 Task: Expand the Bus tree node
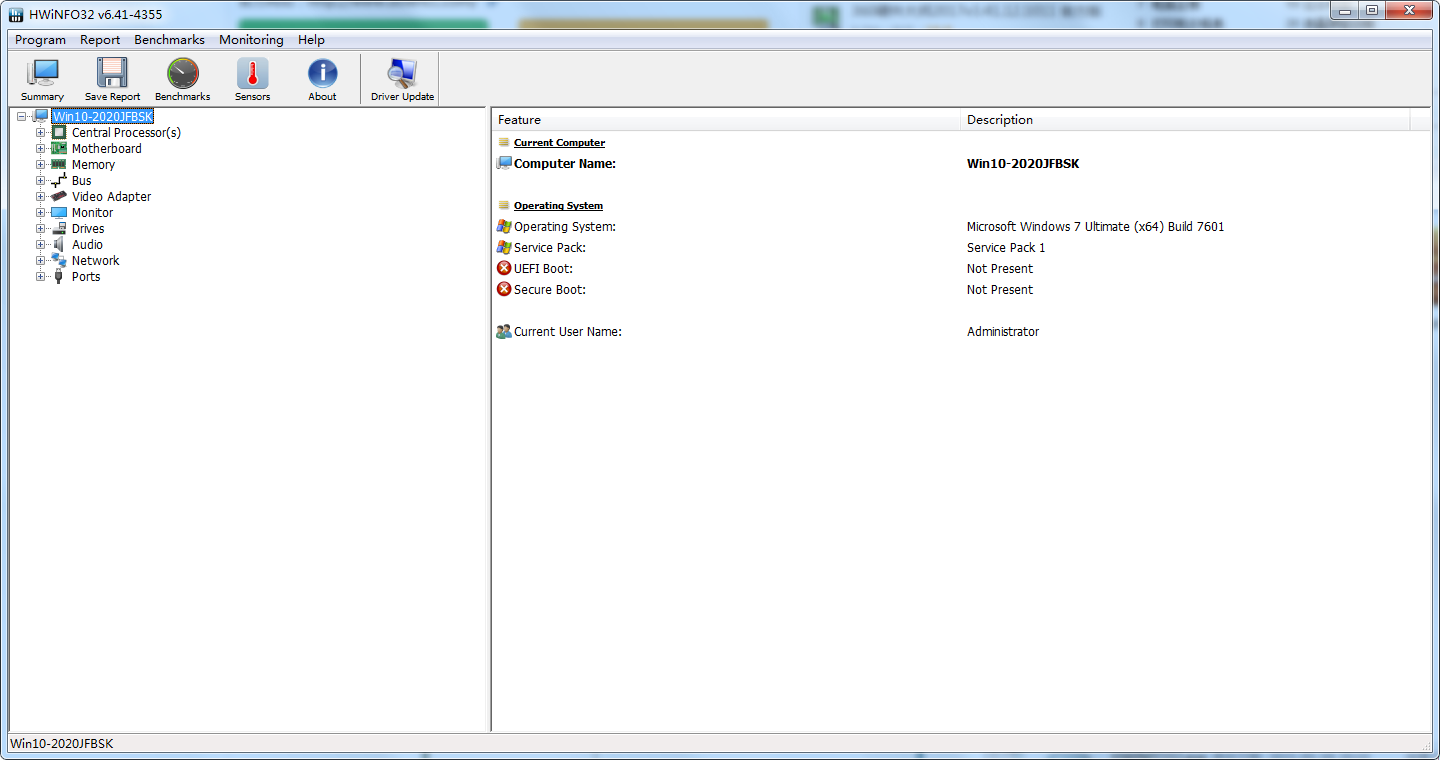(41, 180)
